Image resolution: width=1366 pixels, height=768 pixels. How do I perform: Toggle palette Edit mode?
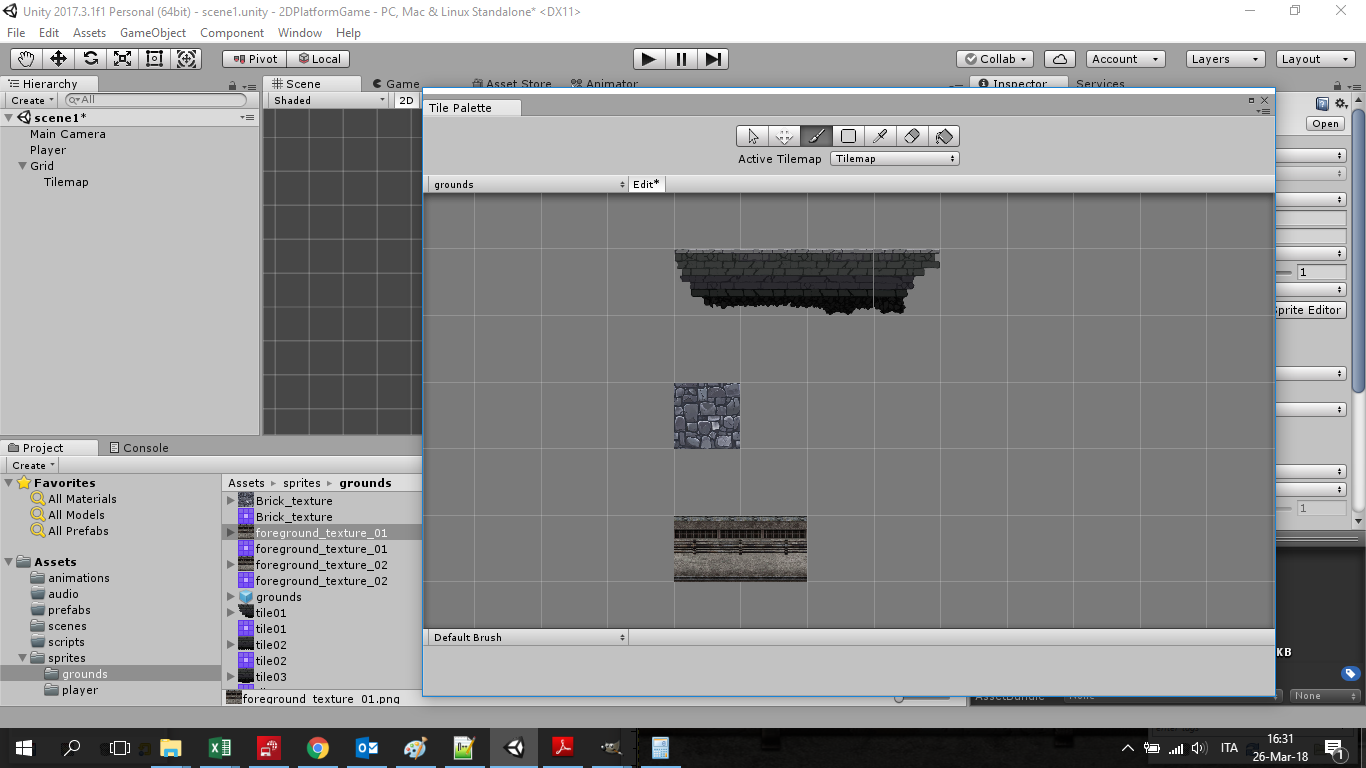(646, 184)
